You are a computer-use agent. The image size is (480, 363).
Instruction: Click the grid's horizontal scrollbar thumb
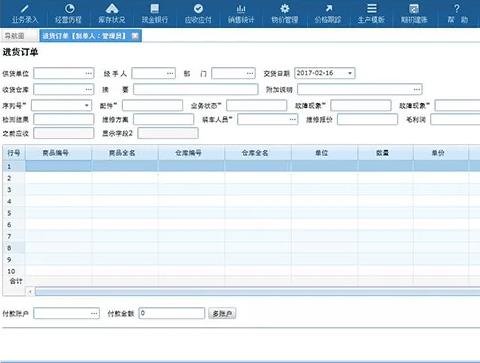click(257, 292)
